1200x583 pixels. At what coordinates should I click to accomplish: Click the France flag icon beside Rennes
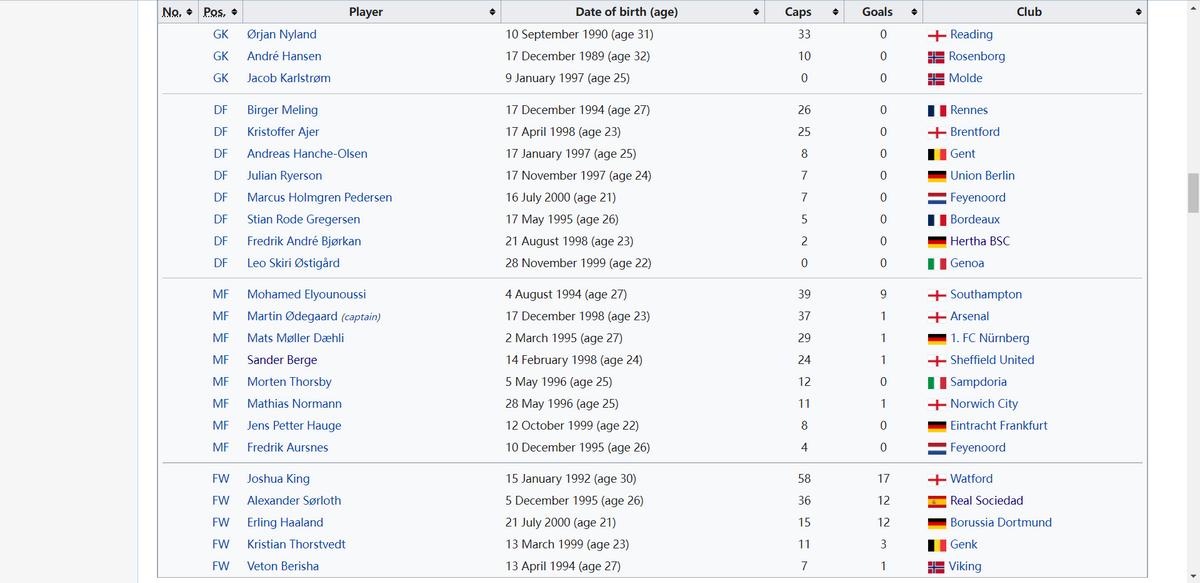[x=937, y=111]
